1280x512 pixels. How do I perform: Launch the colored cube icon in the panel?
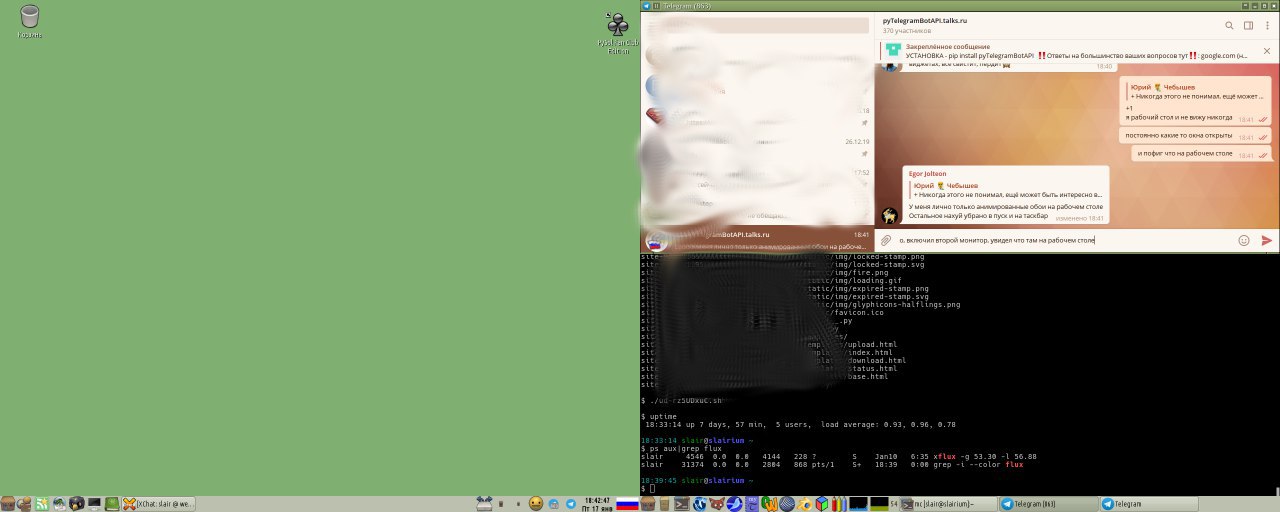coord(822,503)
